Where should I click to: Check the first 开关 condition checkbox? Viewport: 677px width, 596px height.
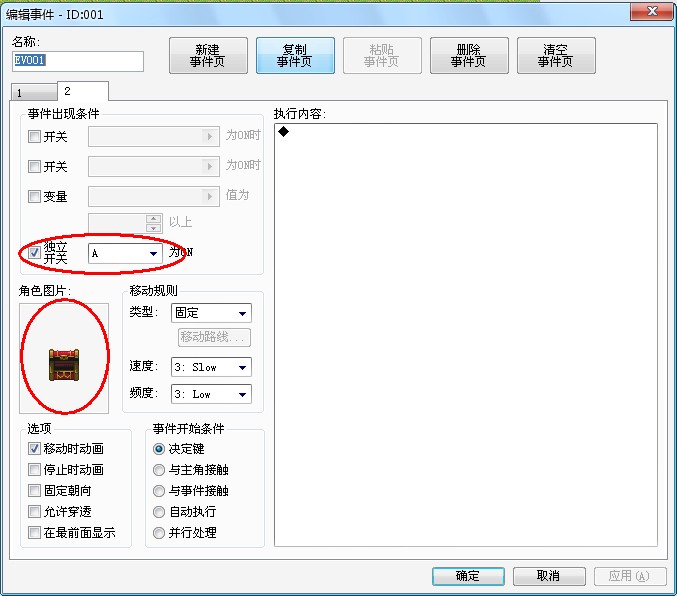[x=34, y=137]
